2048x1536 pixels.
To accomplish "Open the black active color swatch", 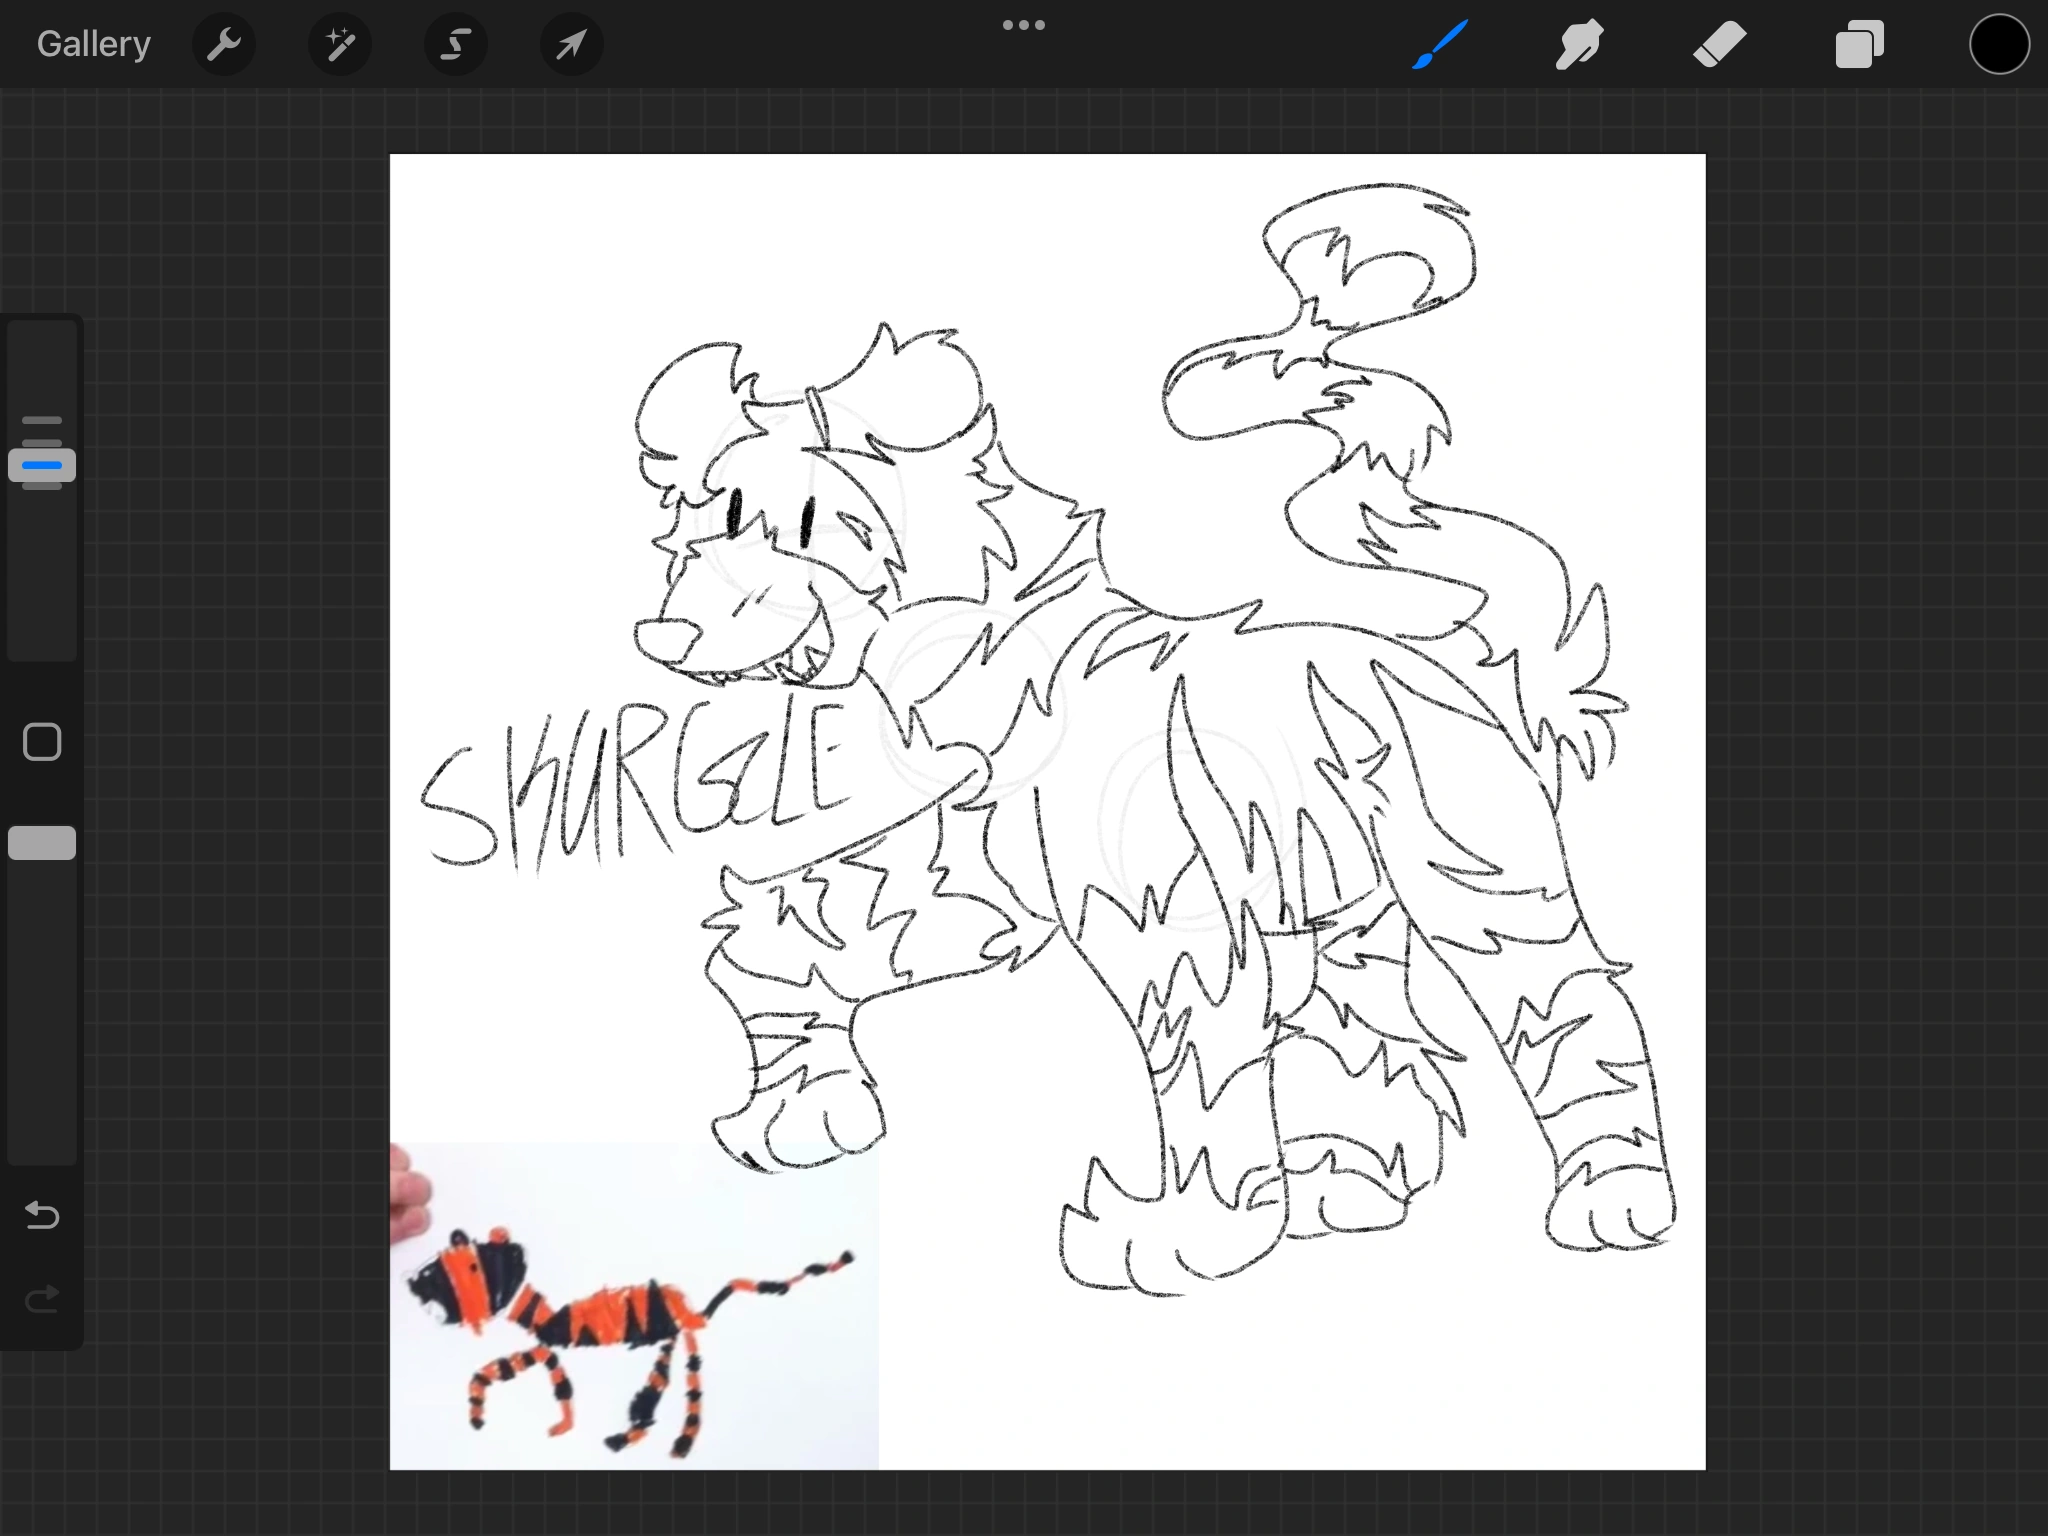I will point(1999,44).
